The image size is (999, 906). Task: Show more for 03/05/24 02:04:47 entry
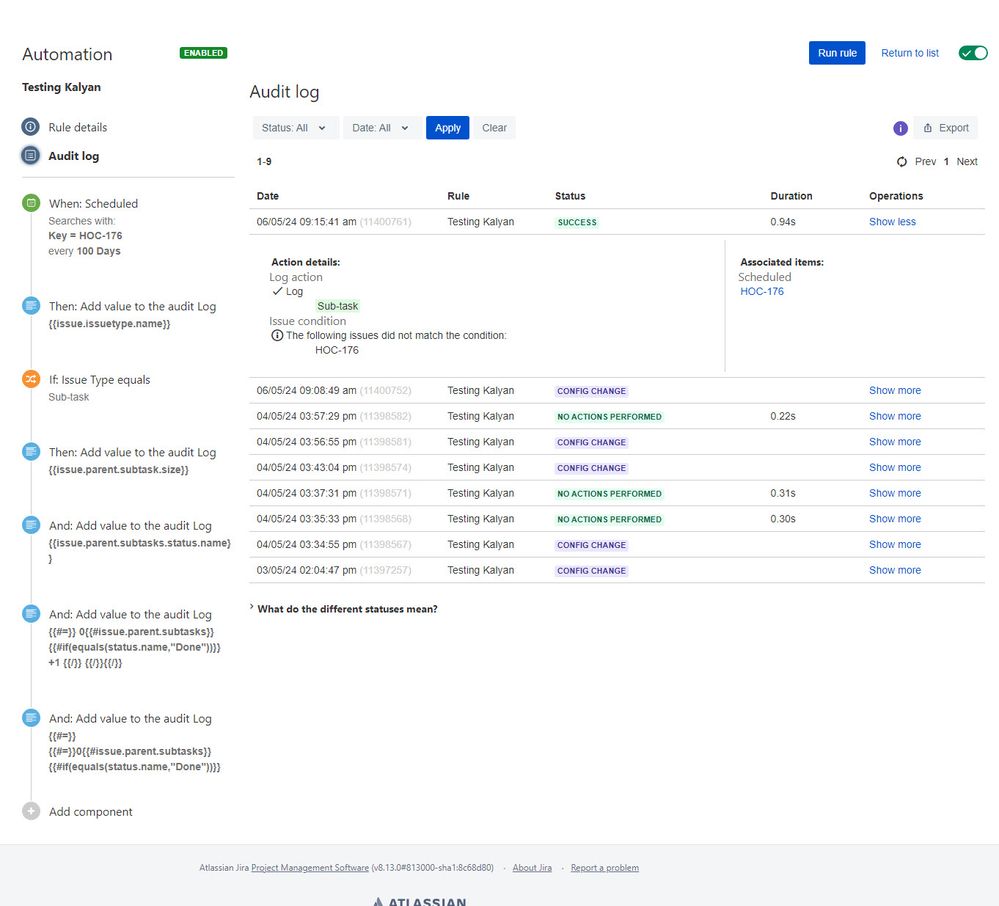(895, 570)
